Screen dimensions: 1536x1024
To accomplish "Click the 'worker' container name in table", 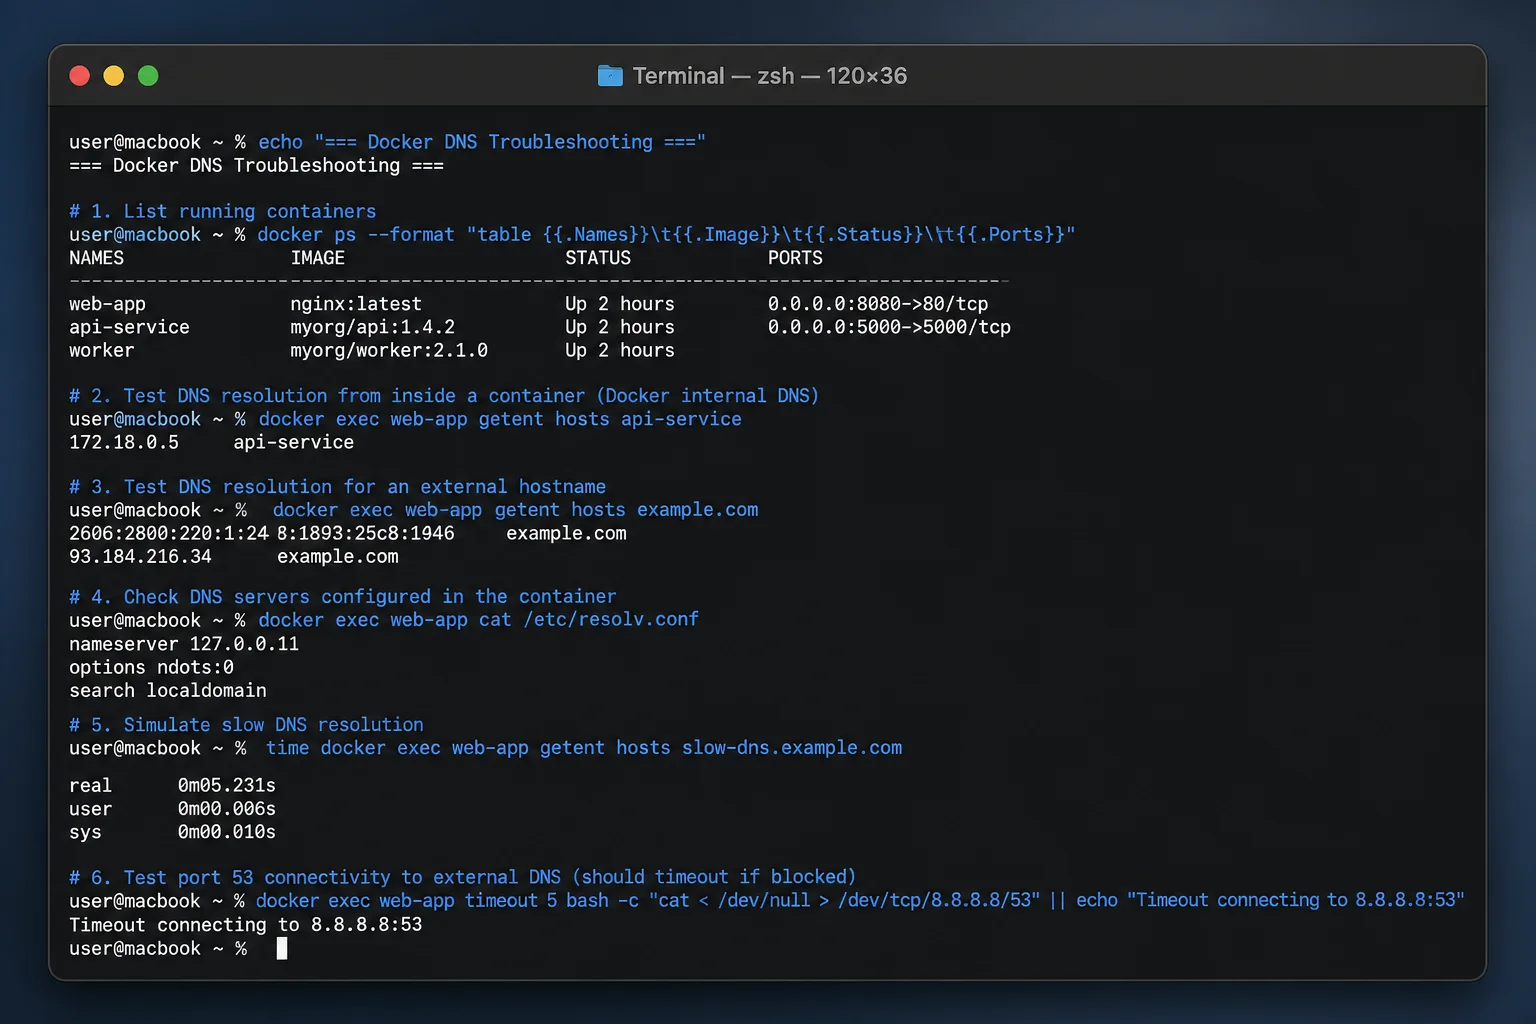I will click(x=101, y=350).
